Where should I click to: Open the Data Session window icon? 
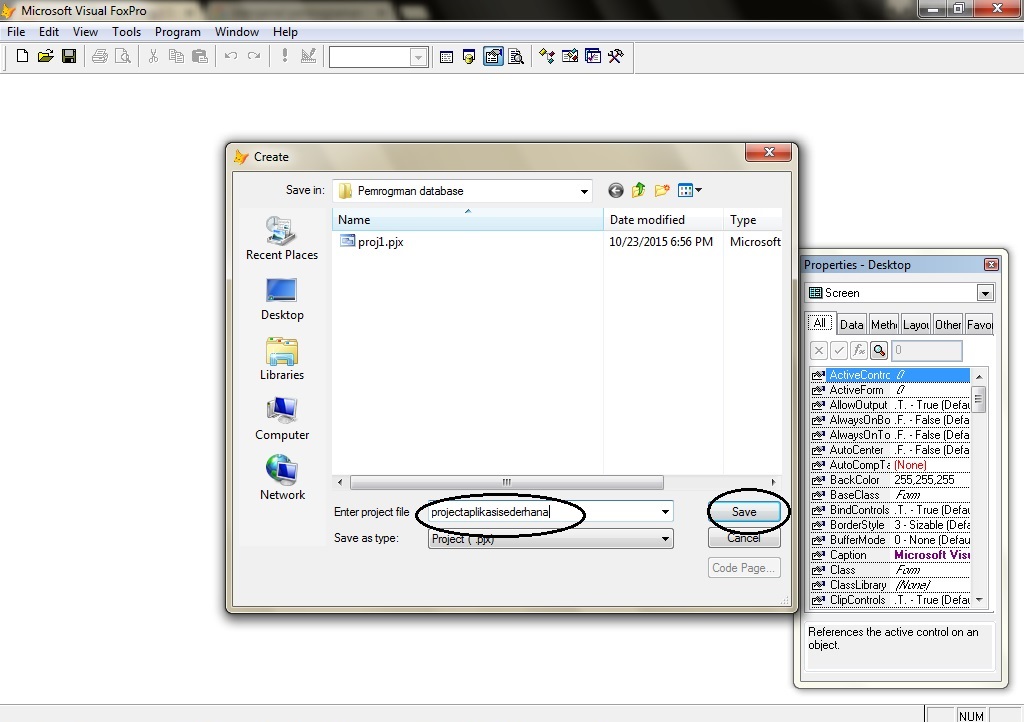click(469, 57)
